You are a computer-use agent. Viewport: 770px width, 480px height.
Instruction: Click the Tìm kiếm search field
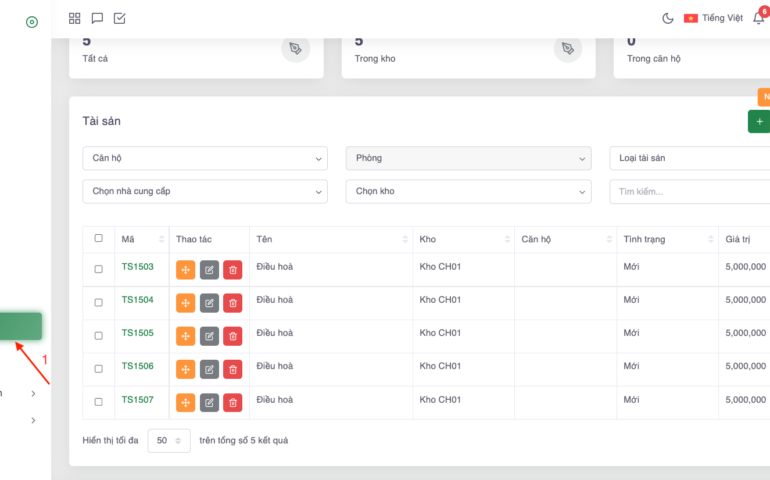coord(690,191)
